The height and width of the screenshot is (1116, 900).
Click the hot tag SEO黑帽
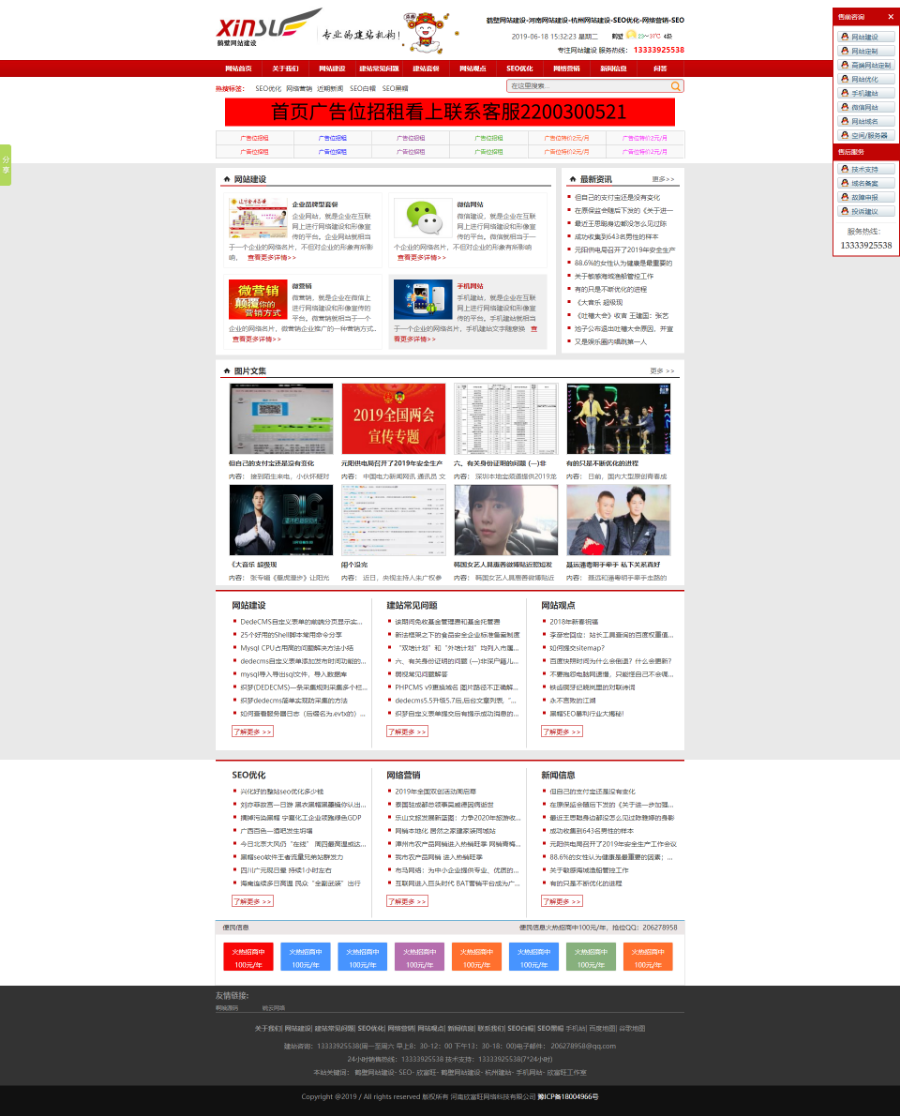point(395,89)
